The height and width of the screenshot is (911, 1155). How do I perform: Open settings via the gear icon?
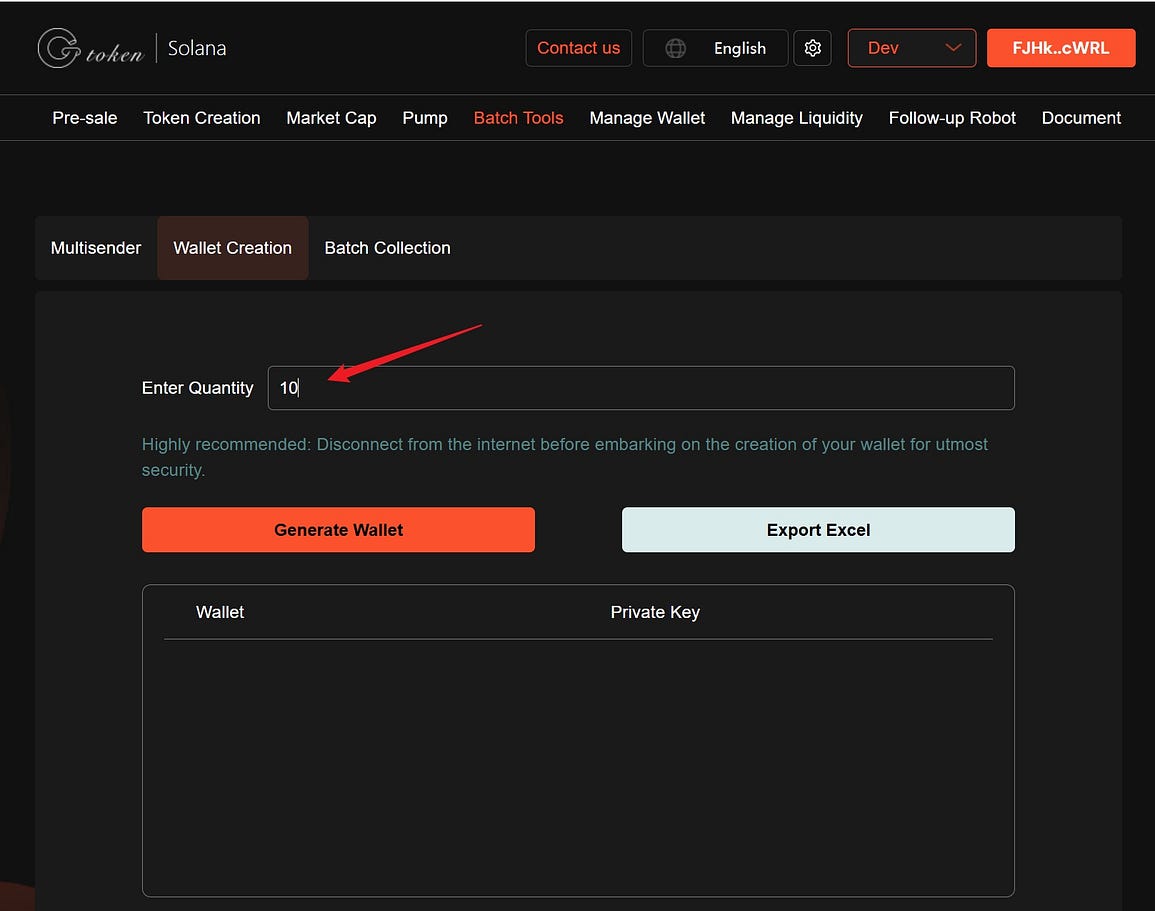812,48
